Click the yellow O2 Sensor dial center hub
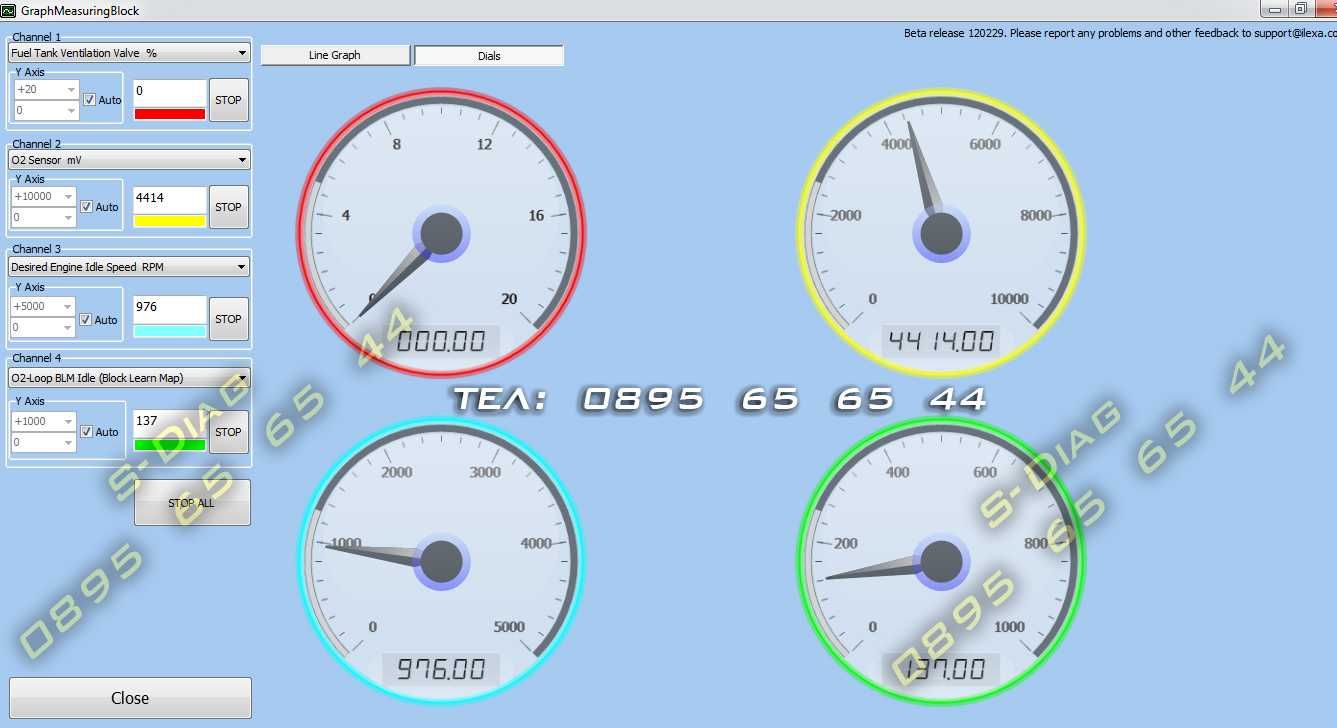Image resolution: width=1337 pixels, height=728 pixels. point(940,234)
